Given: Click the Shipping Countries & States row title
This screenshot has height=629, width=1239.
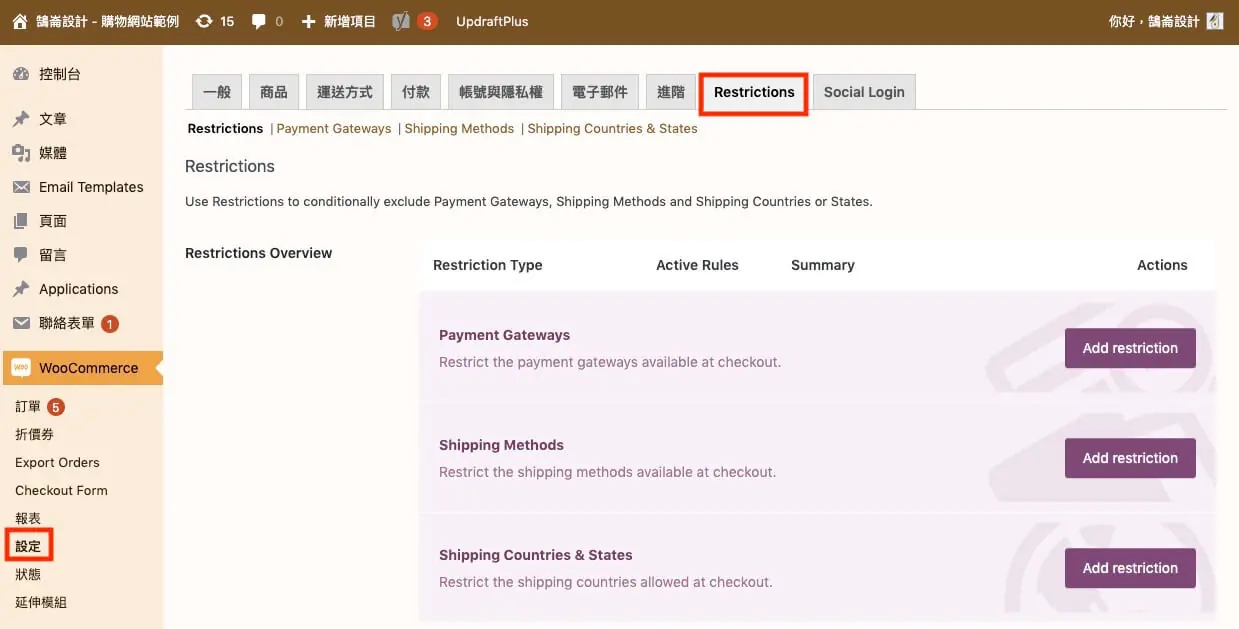Looking at the screenshot, I should point(536,555).
